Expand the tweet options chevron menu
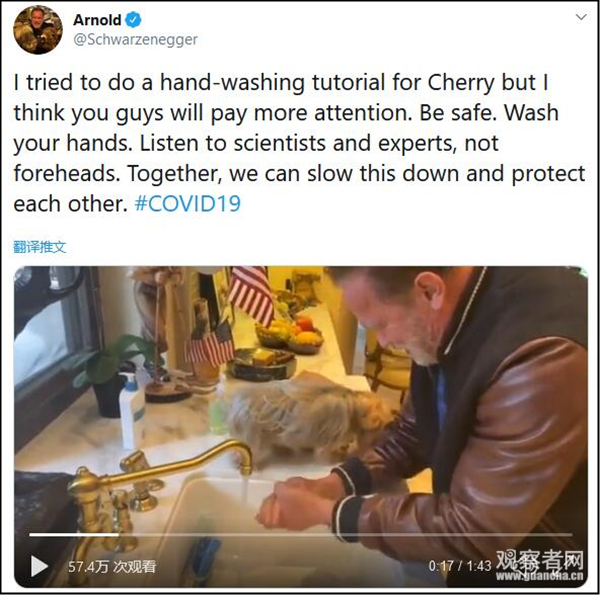Image resolution: width=600 pixels, height=596 pixels. (581, 17)
